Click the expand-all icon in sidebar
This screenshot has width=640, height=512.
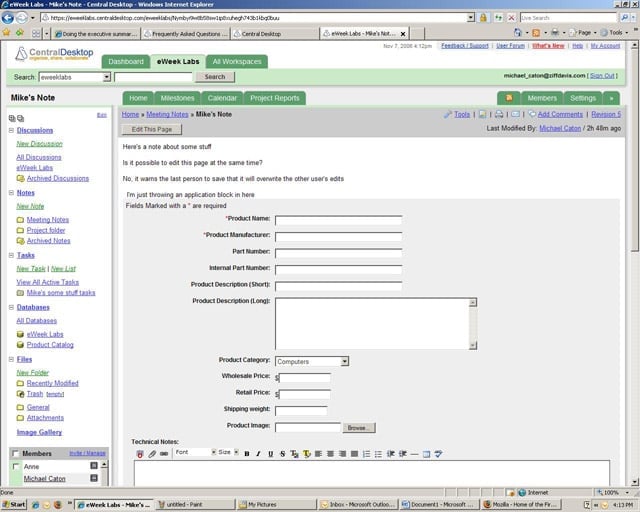click(12, 118)
